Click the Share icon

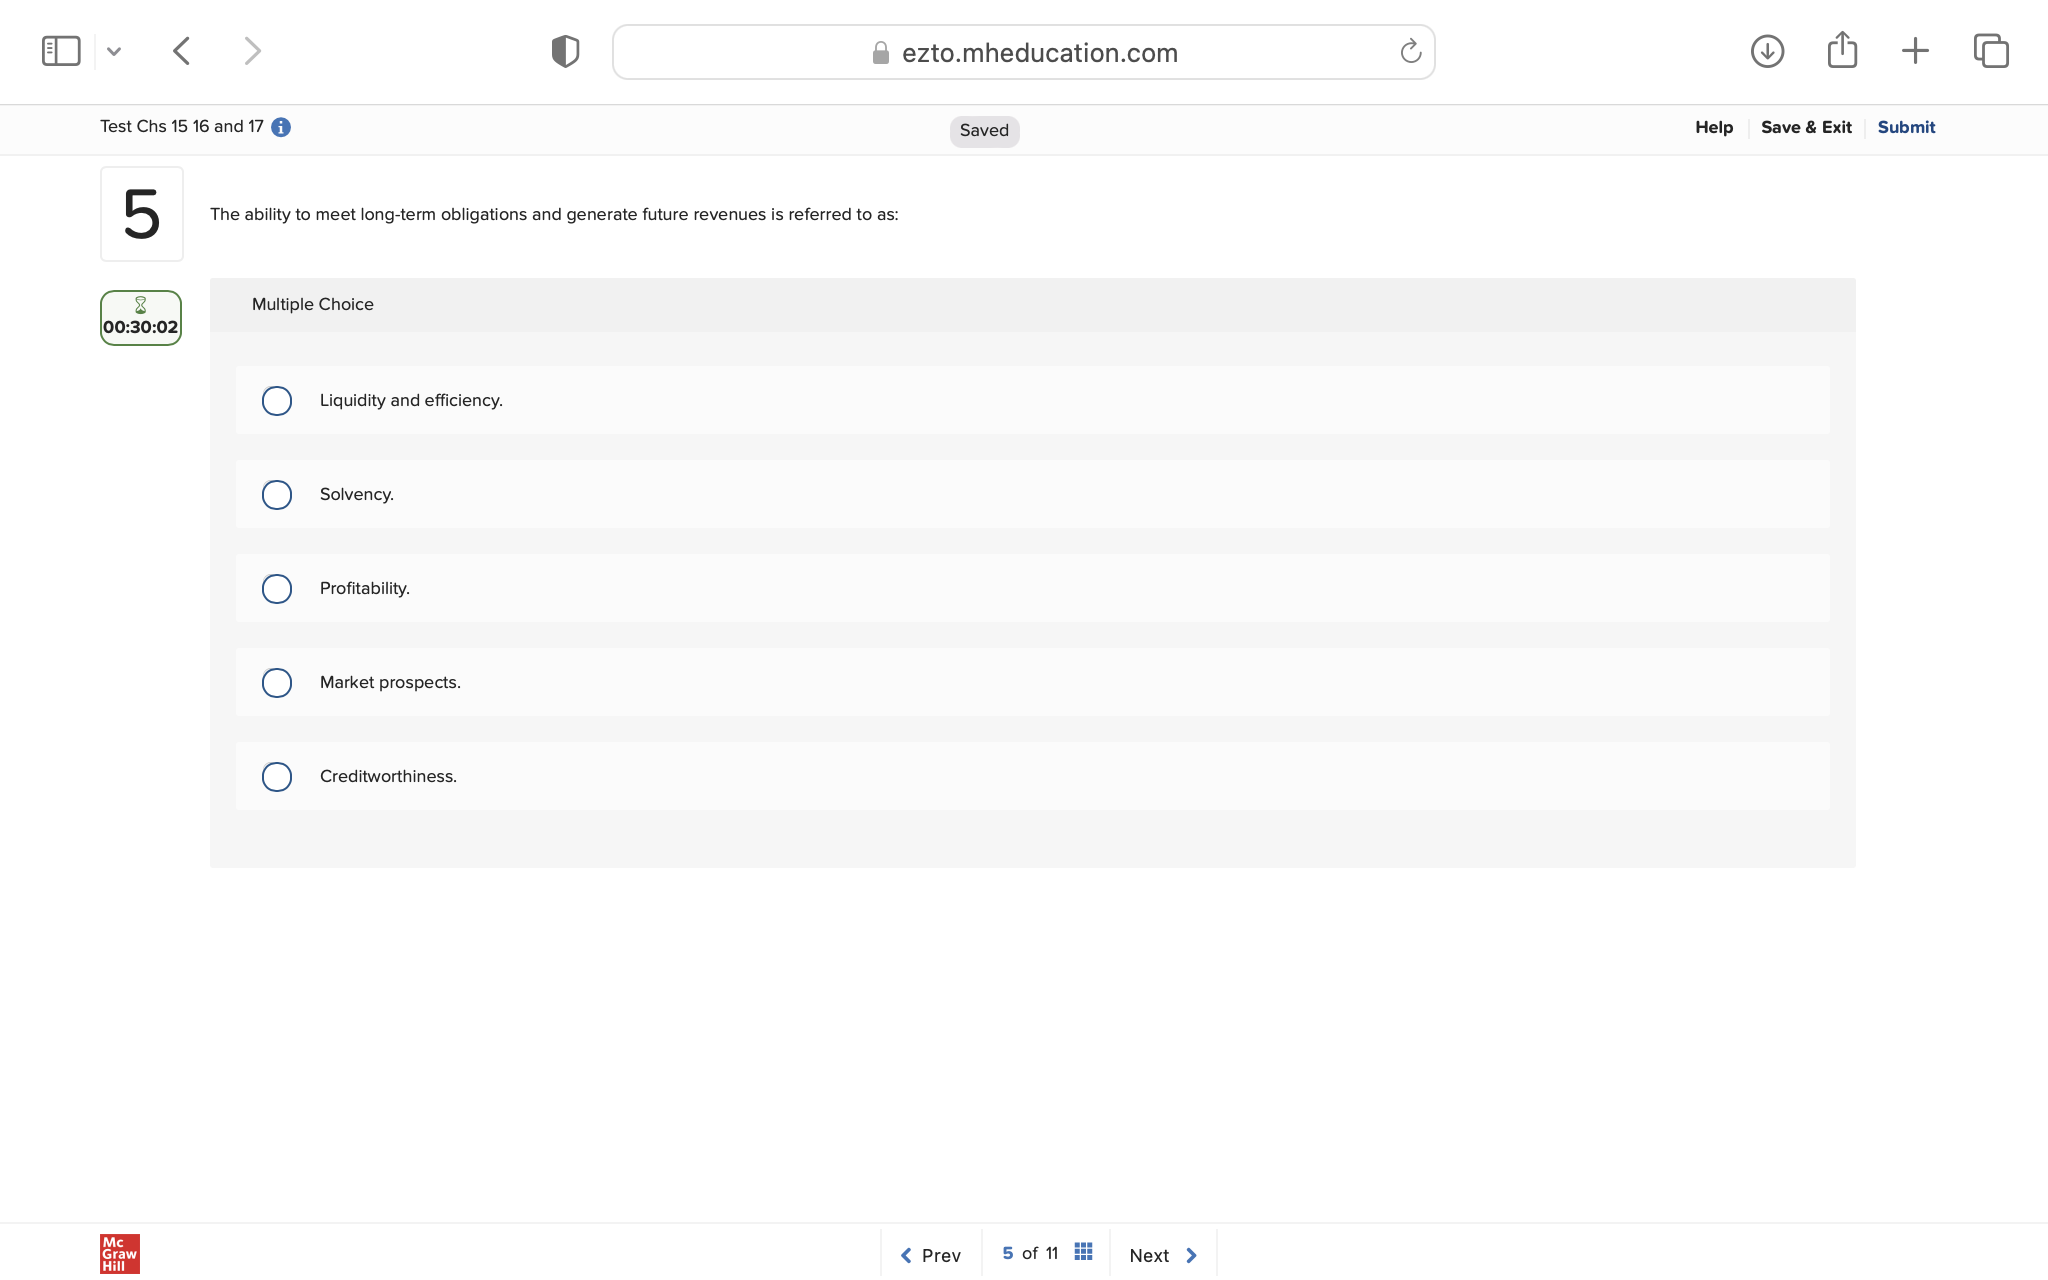point(1842,49)
